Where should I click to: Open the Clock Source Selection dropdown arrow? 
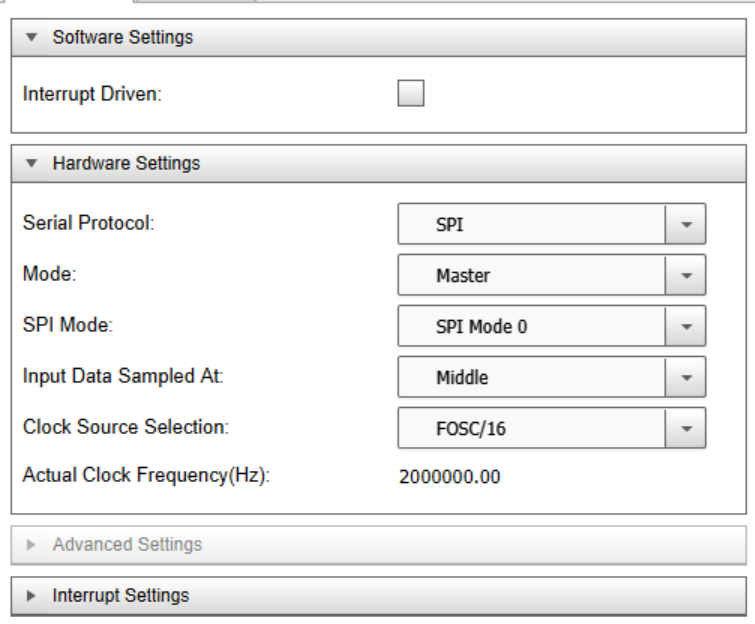(x=686, y=429)
